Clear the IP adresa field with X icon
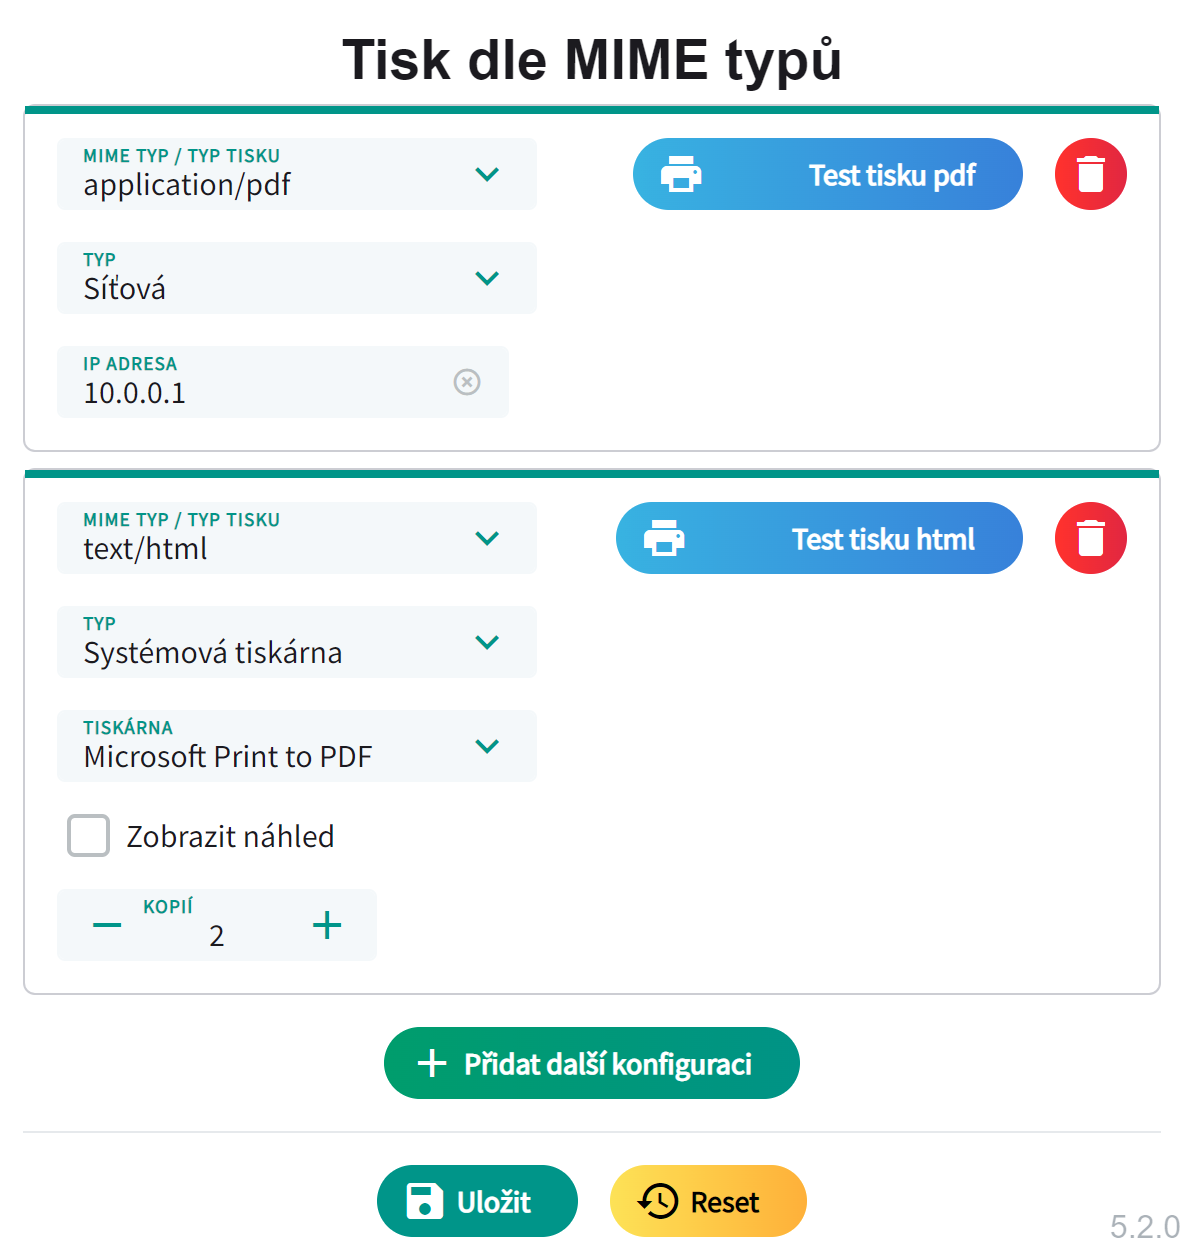Image resolution: width=1181 pixels, height=1259 pixels. [467, 382]
